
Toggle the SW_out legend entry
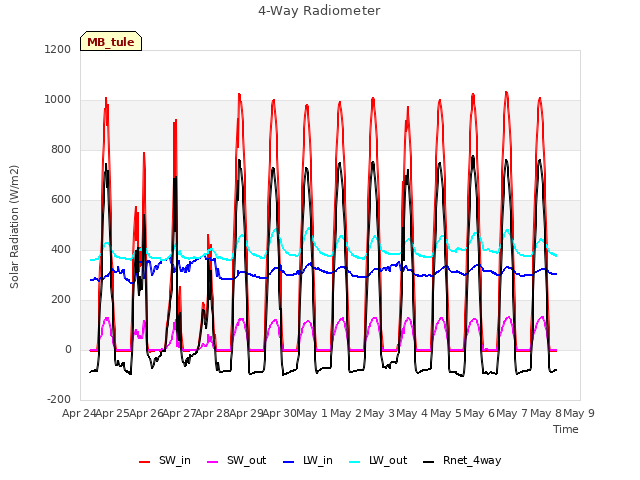click(x=237, y=460)
